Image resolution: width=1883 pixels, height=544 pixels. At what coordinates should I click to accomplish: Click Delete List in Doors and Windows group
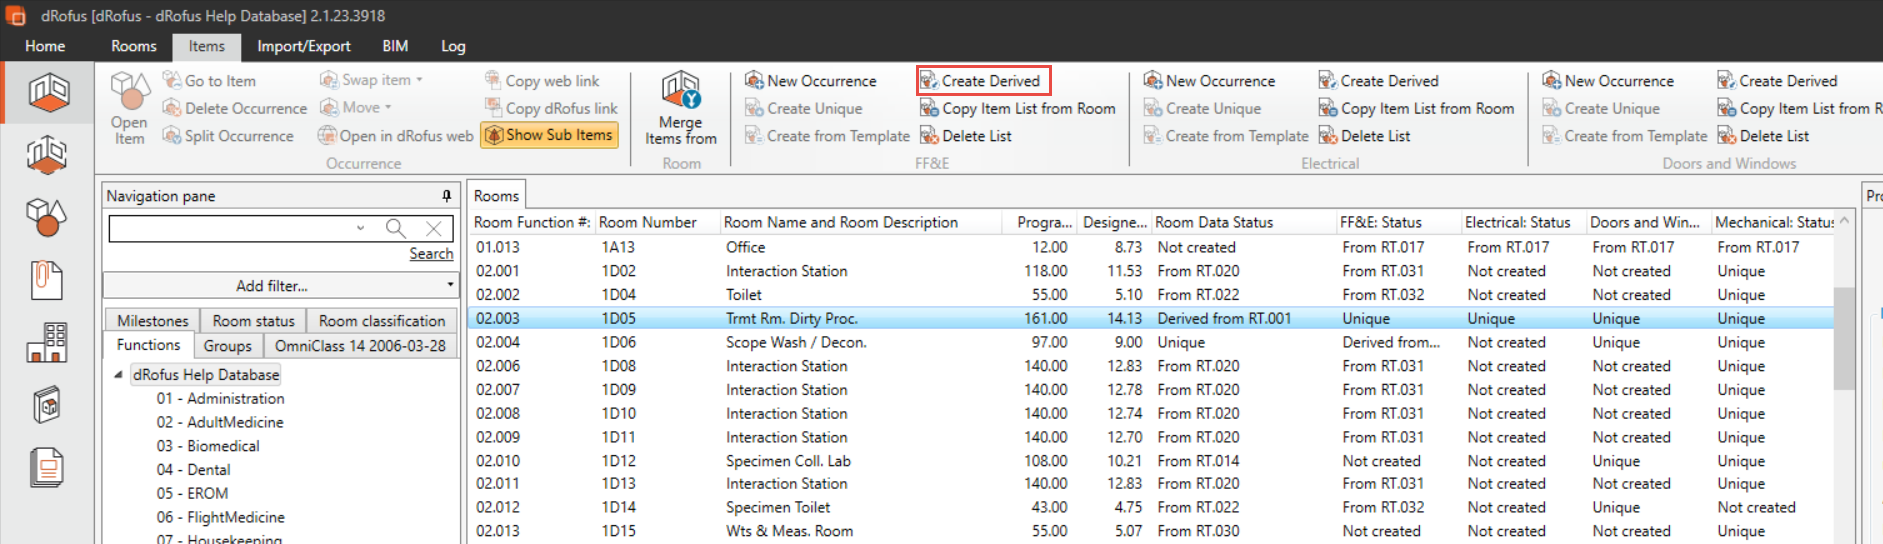1764,136
